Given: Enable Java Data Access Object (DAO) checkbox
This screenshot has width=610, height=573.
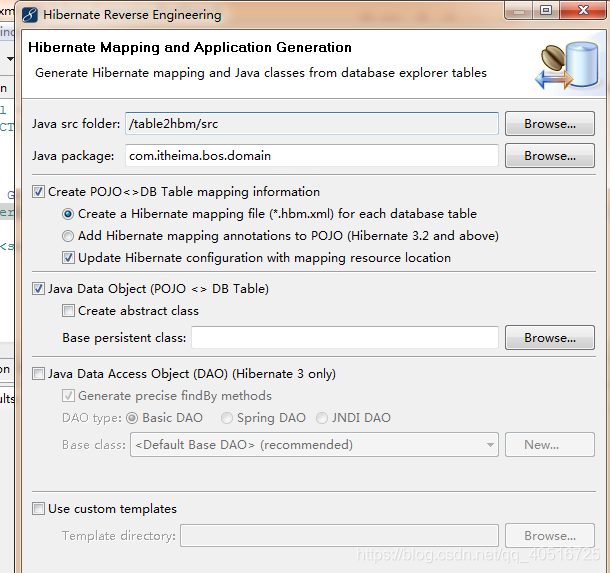Looking at the screenshot, I should (x=38, y=374).
